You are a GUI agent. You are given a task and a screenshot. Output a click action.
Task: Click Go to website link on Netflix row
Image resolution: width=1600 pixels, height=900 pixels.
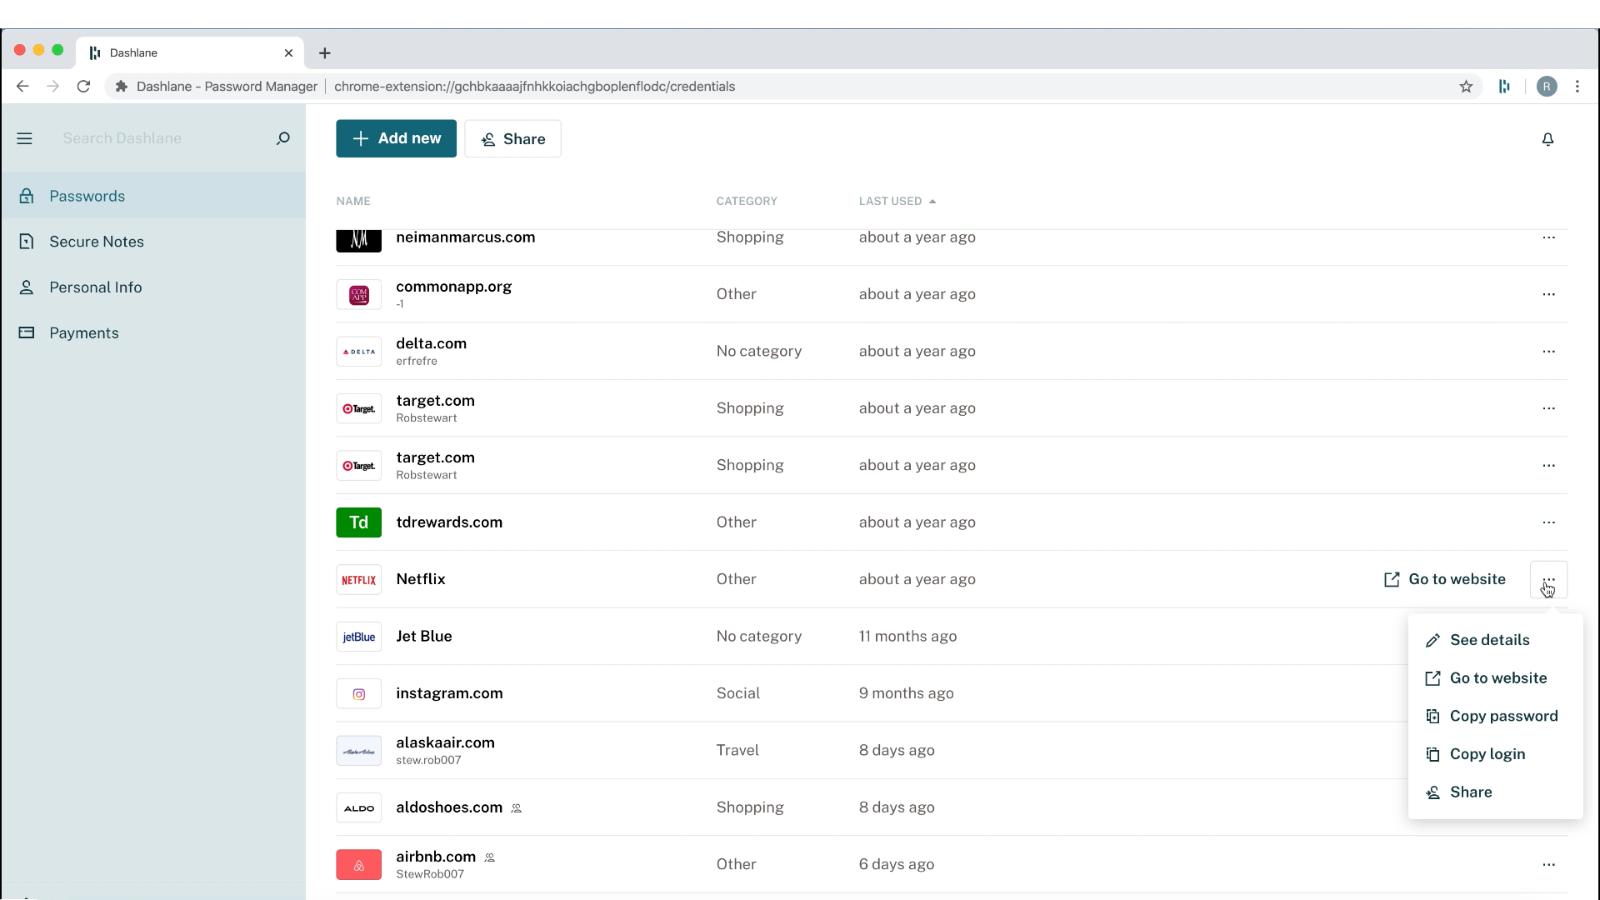pos(1444,579)
